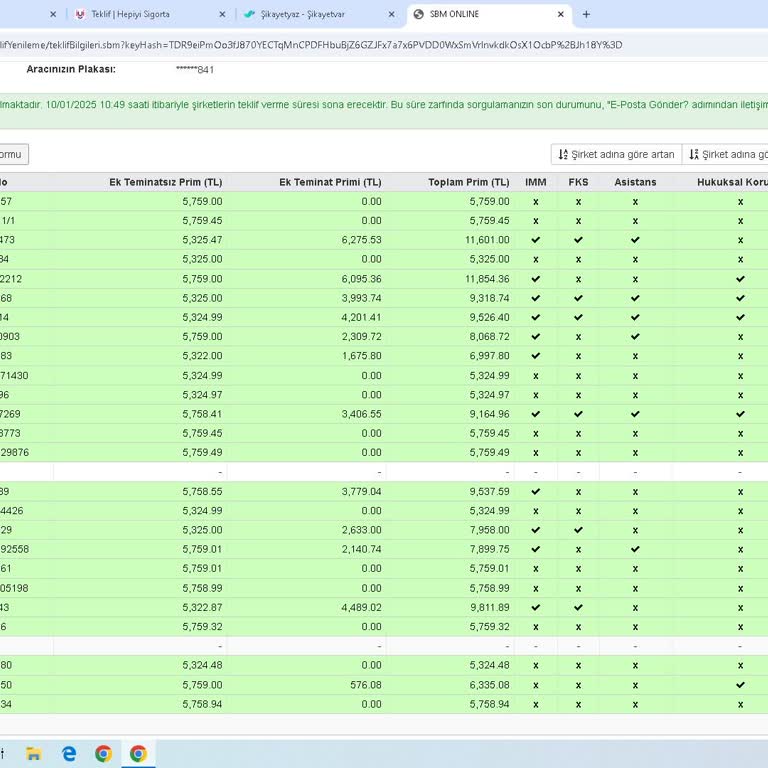The width and height of the screenshot is (768, 768).
Task: Click the Toplam Prim value 11,601.00
Action: (487, 240)
